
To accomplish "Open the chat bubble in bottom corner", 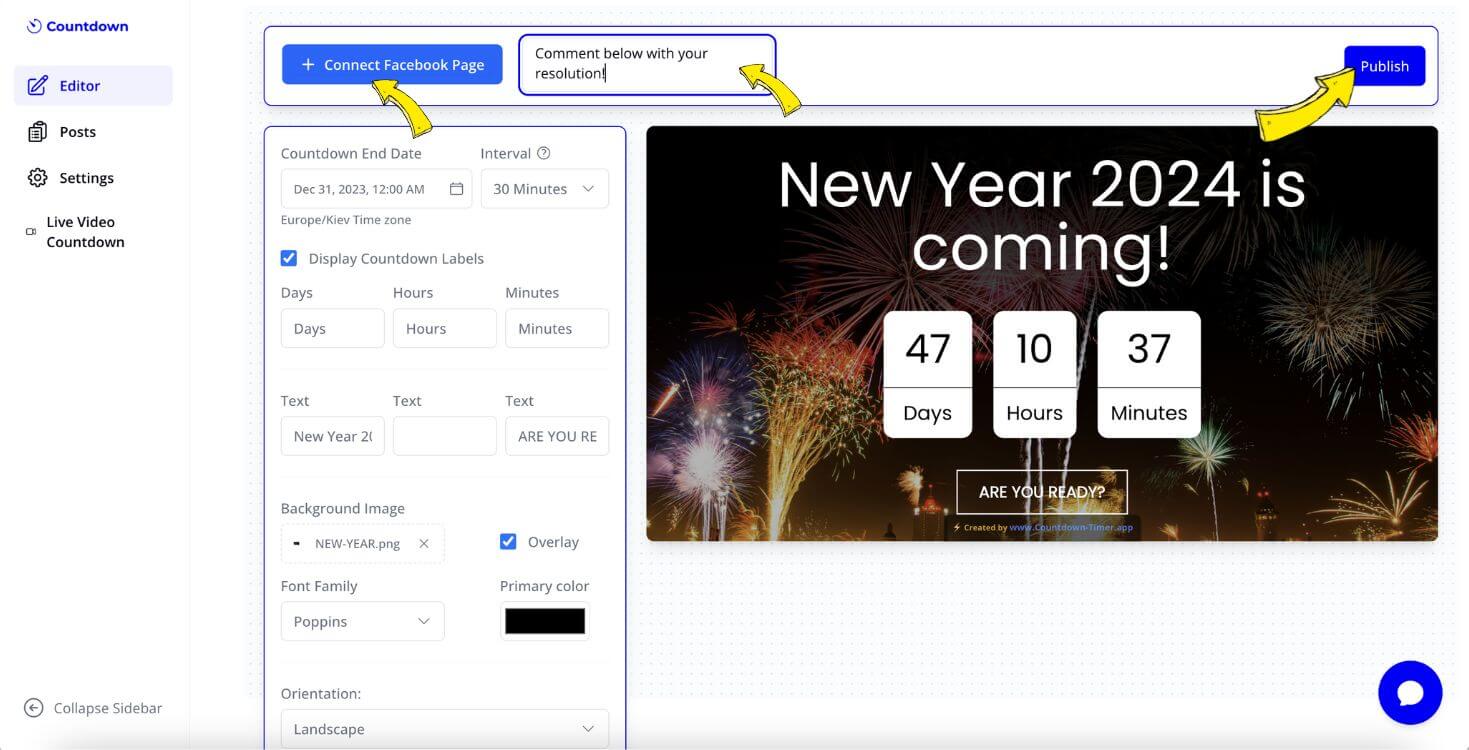I will (1409, 691).
